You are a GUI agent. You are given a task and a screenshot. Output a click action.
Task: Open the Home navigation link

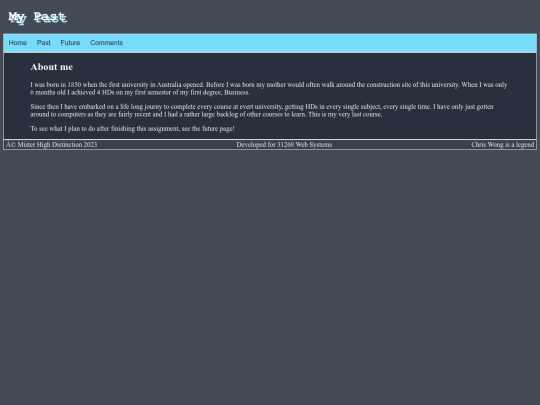click(x=18, y=43)
